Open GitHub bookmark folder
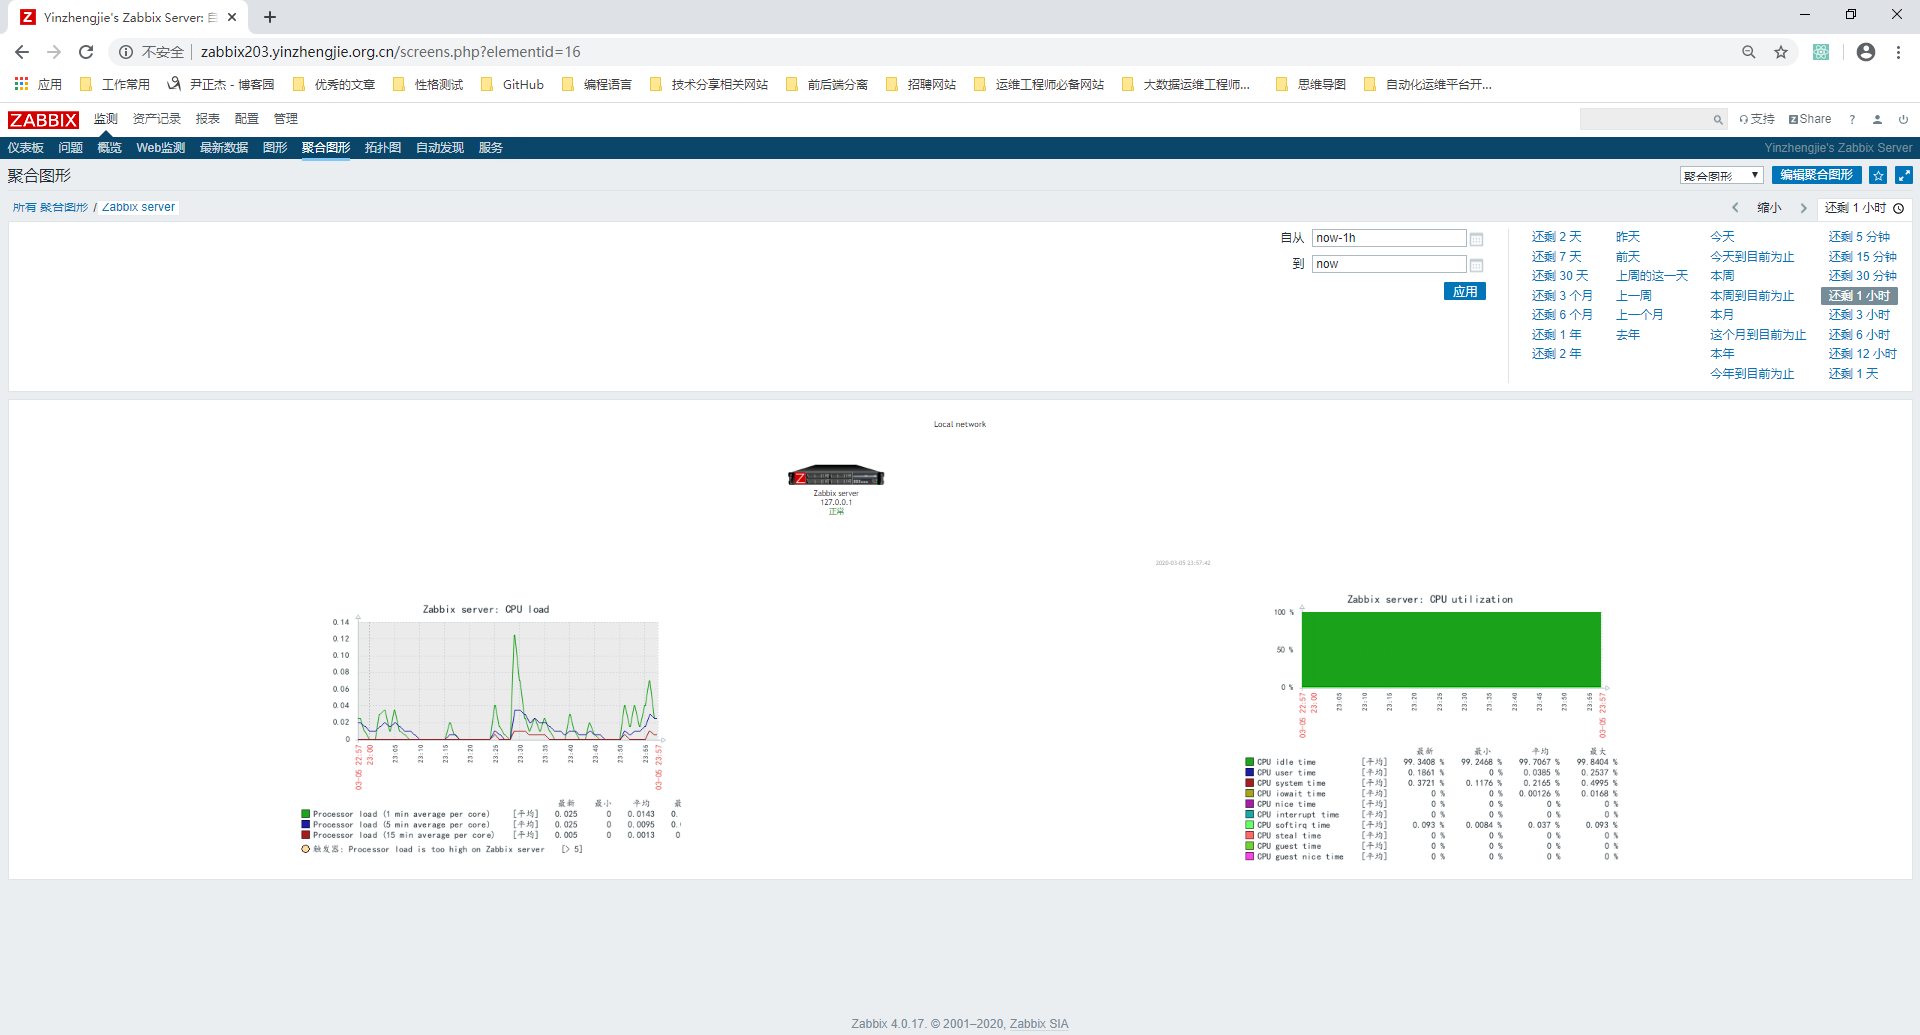The width and height of the screenshot is (1920, 1035). click(513, 84)
